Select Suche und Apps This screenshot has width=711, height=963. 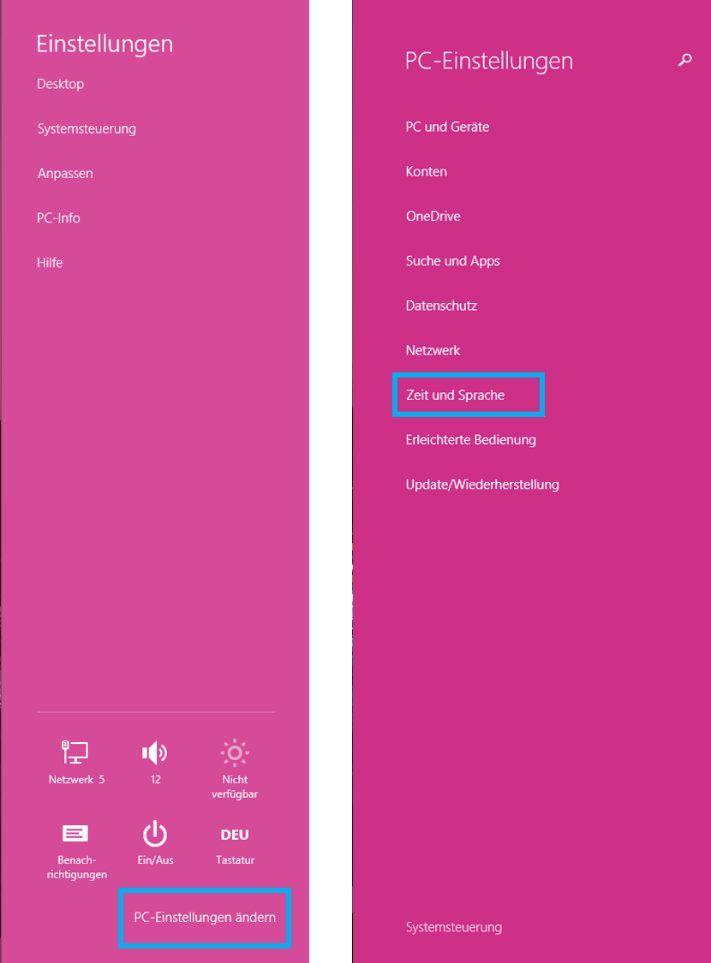[453, 261]
